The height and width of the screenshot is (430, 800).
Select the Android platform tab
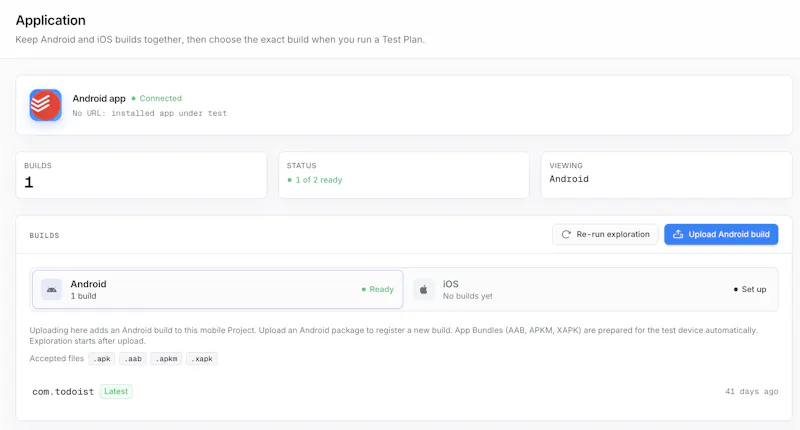tap(217, 289)
